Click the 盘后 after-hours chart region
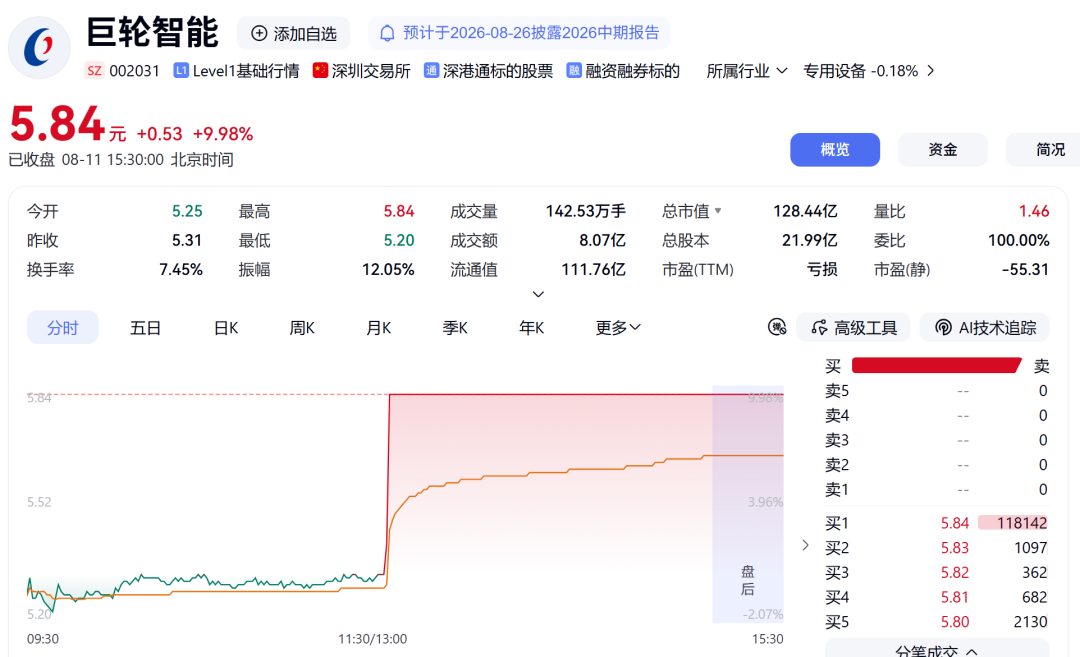 [x=748, y=504]
